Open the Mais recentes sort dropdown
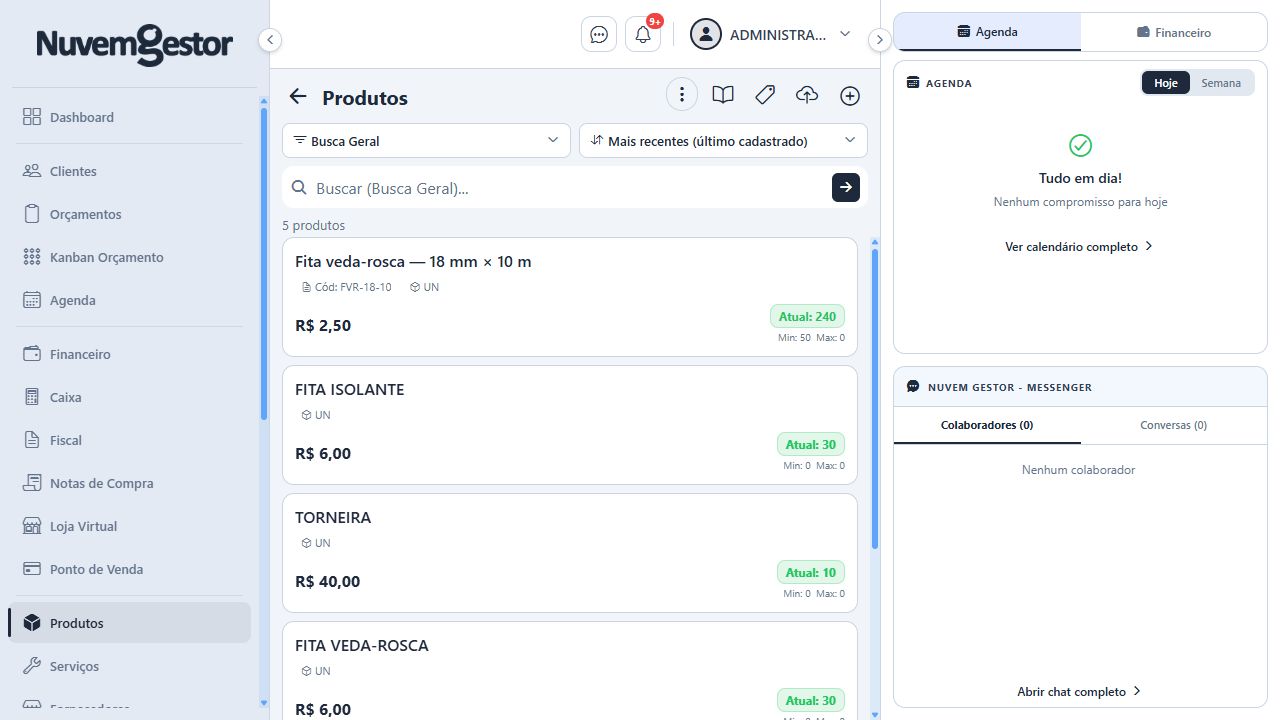Screen dimensions: 1280x720 (723, 141)
